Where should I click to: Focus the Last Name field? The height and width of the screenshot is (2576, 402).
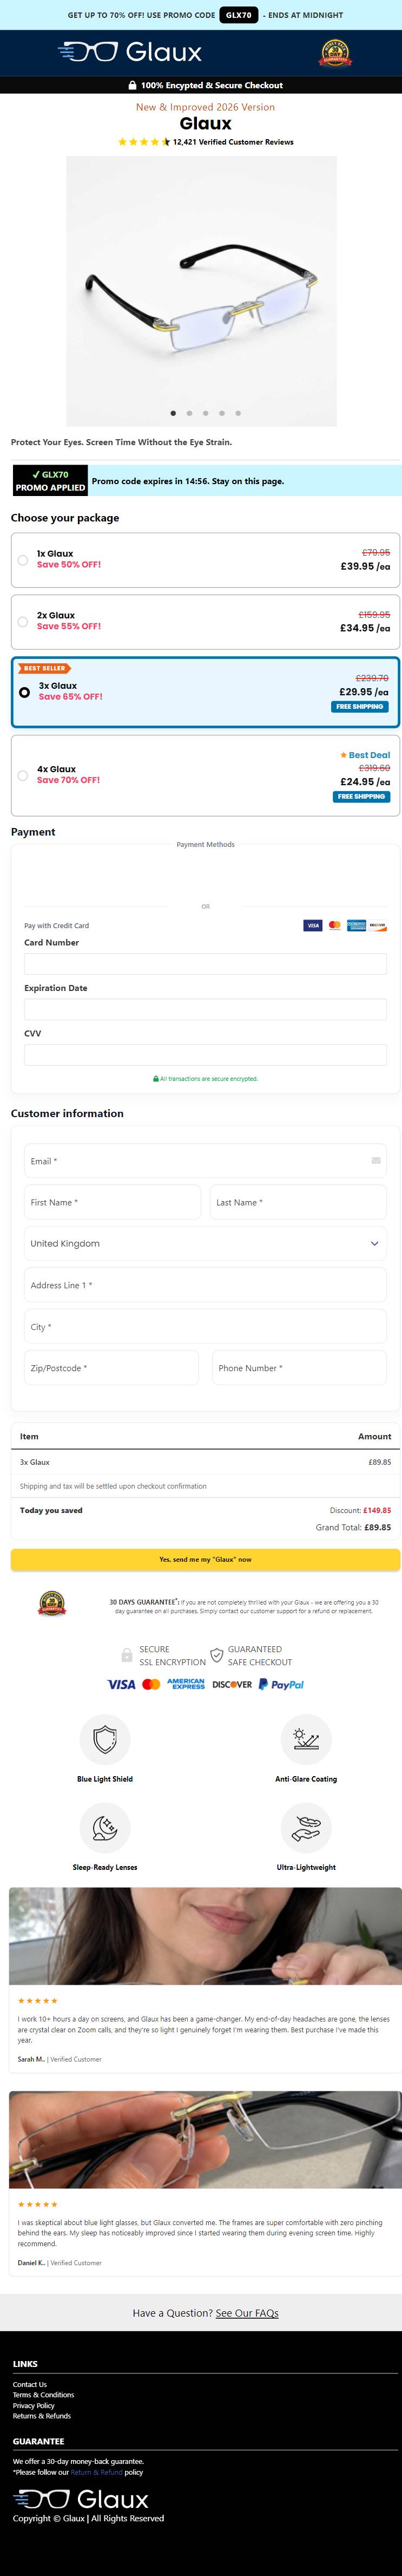point(298,1202)
